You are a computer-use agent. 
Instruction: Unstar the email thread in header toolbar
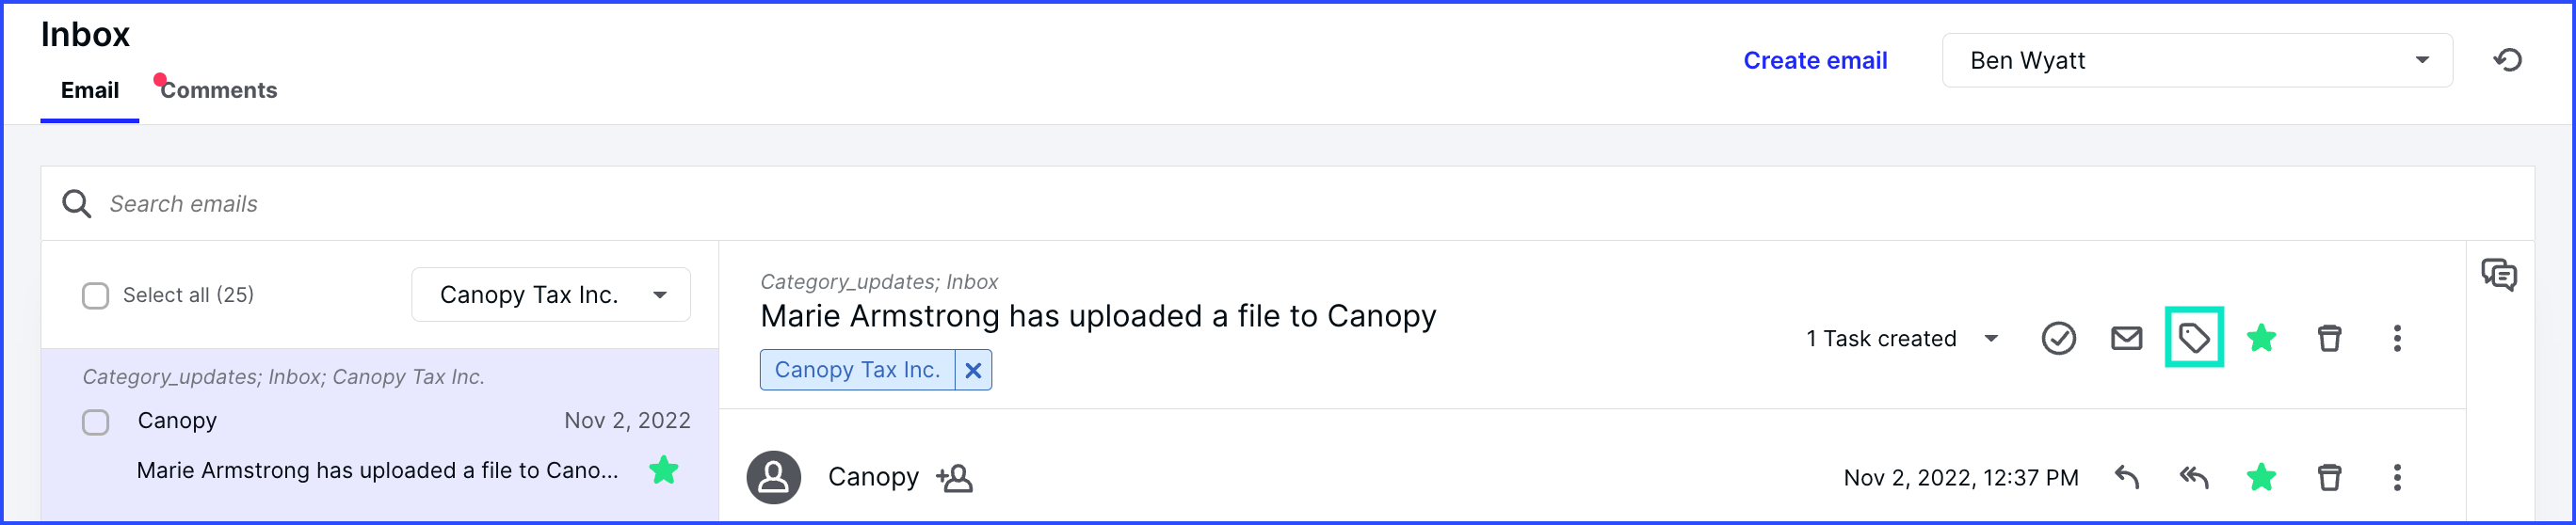point(2261,338)
